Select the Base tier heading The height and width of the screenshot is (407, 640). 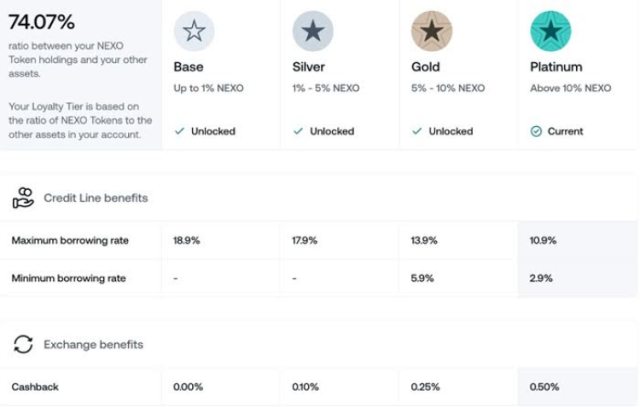click(188, 68)
